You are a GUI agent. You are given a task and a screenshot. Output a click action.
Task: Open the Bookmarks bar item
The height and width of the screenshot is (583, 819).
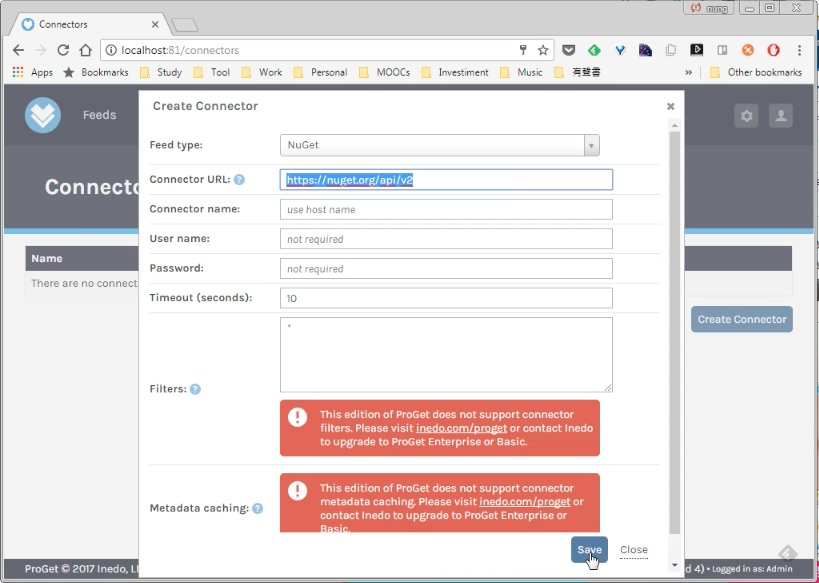tap(96, 72)
